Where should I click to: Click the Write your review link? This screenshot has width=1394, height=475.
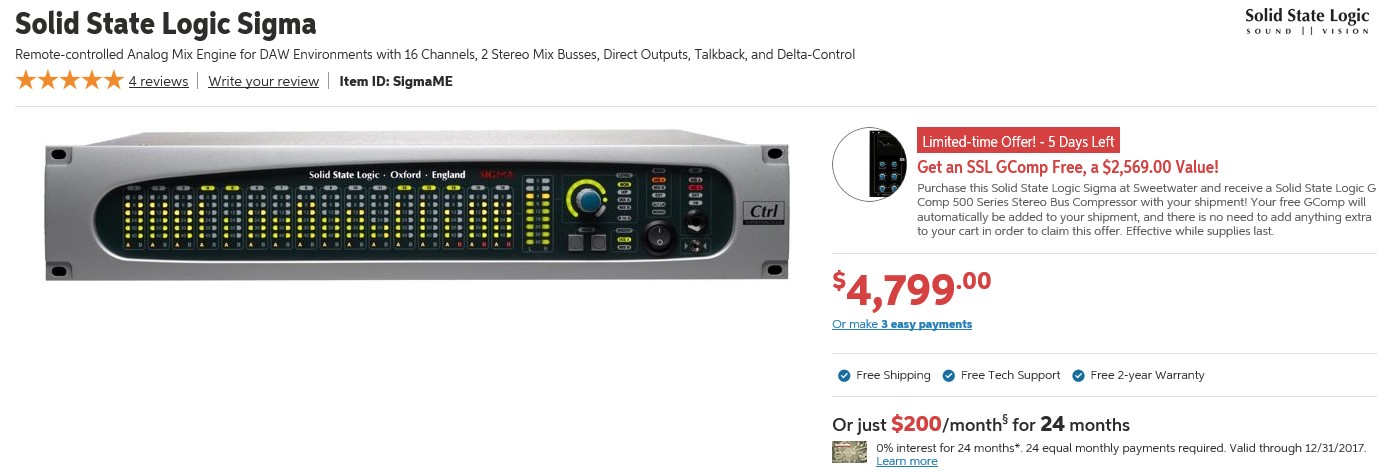(x=263, y=82)
